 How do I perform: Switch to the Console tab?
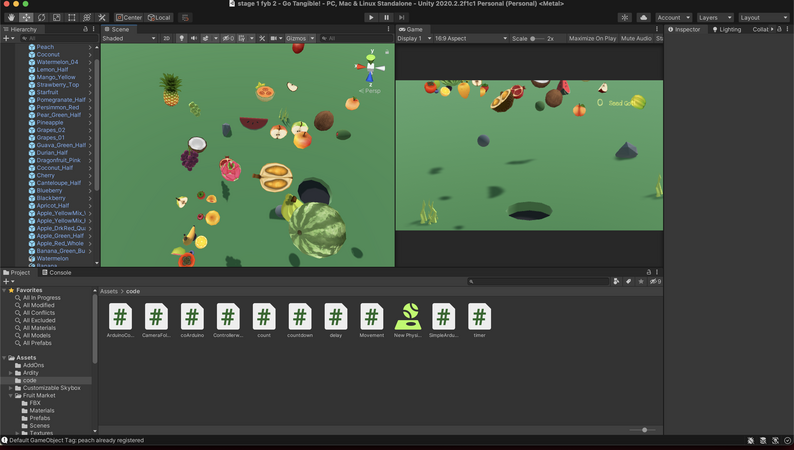click(x=56, y=272)
